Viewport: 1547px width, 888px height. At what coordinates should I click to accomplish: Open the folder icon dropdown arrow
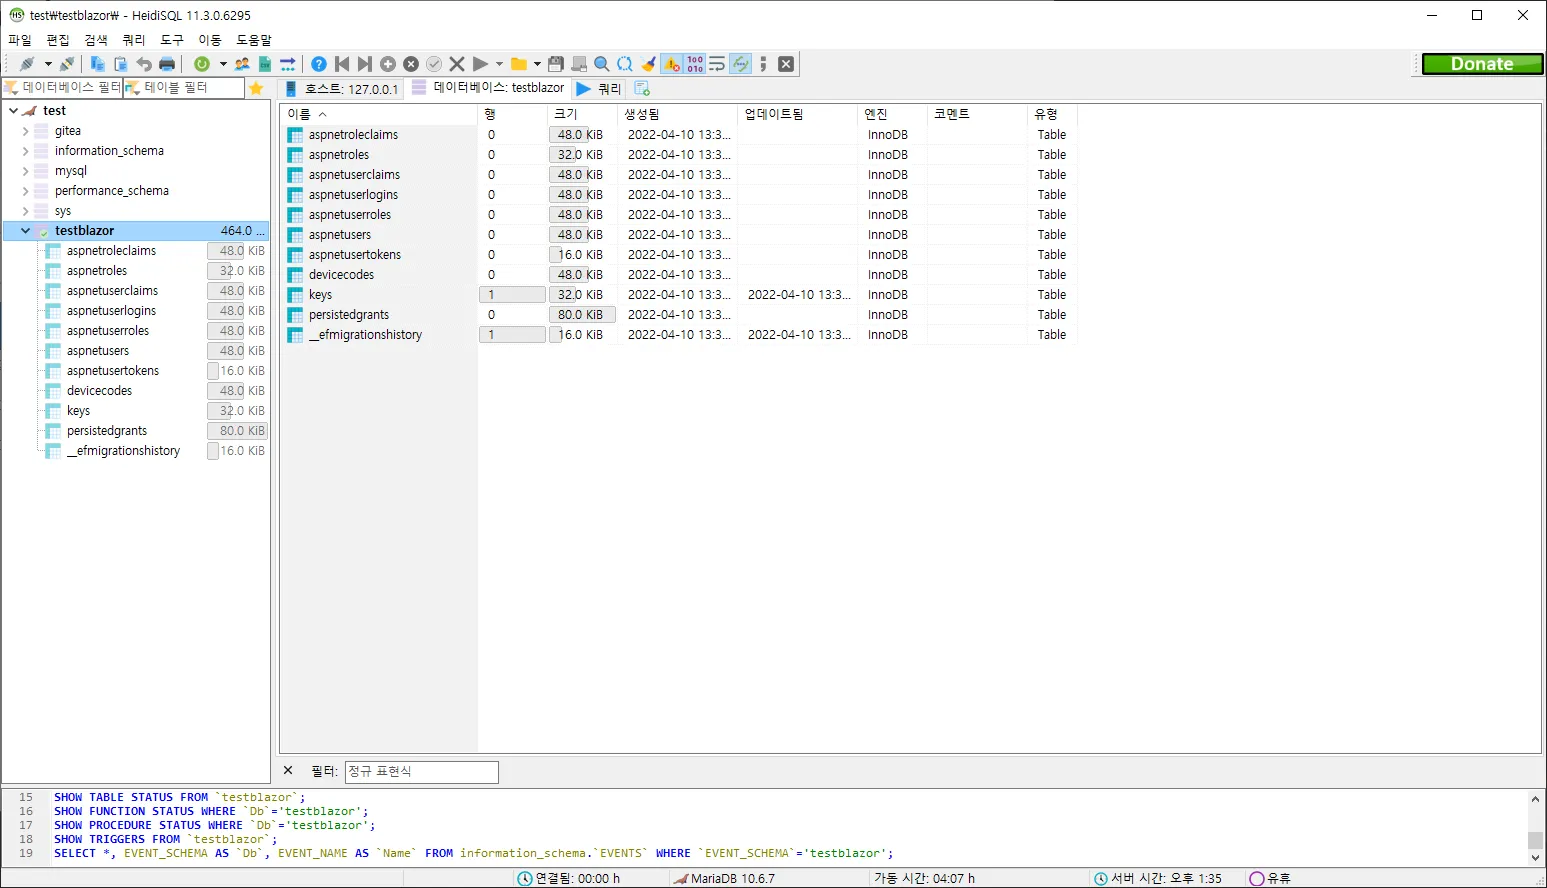[537, 64]
